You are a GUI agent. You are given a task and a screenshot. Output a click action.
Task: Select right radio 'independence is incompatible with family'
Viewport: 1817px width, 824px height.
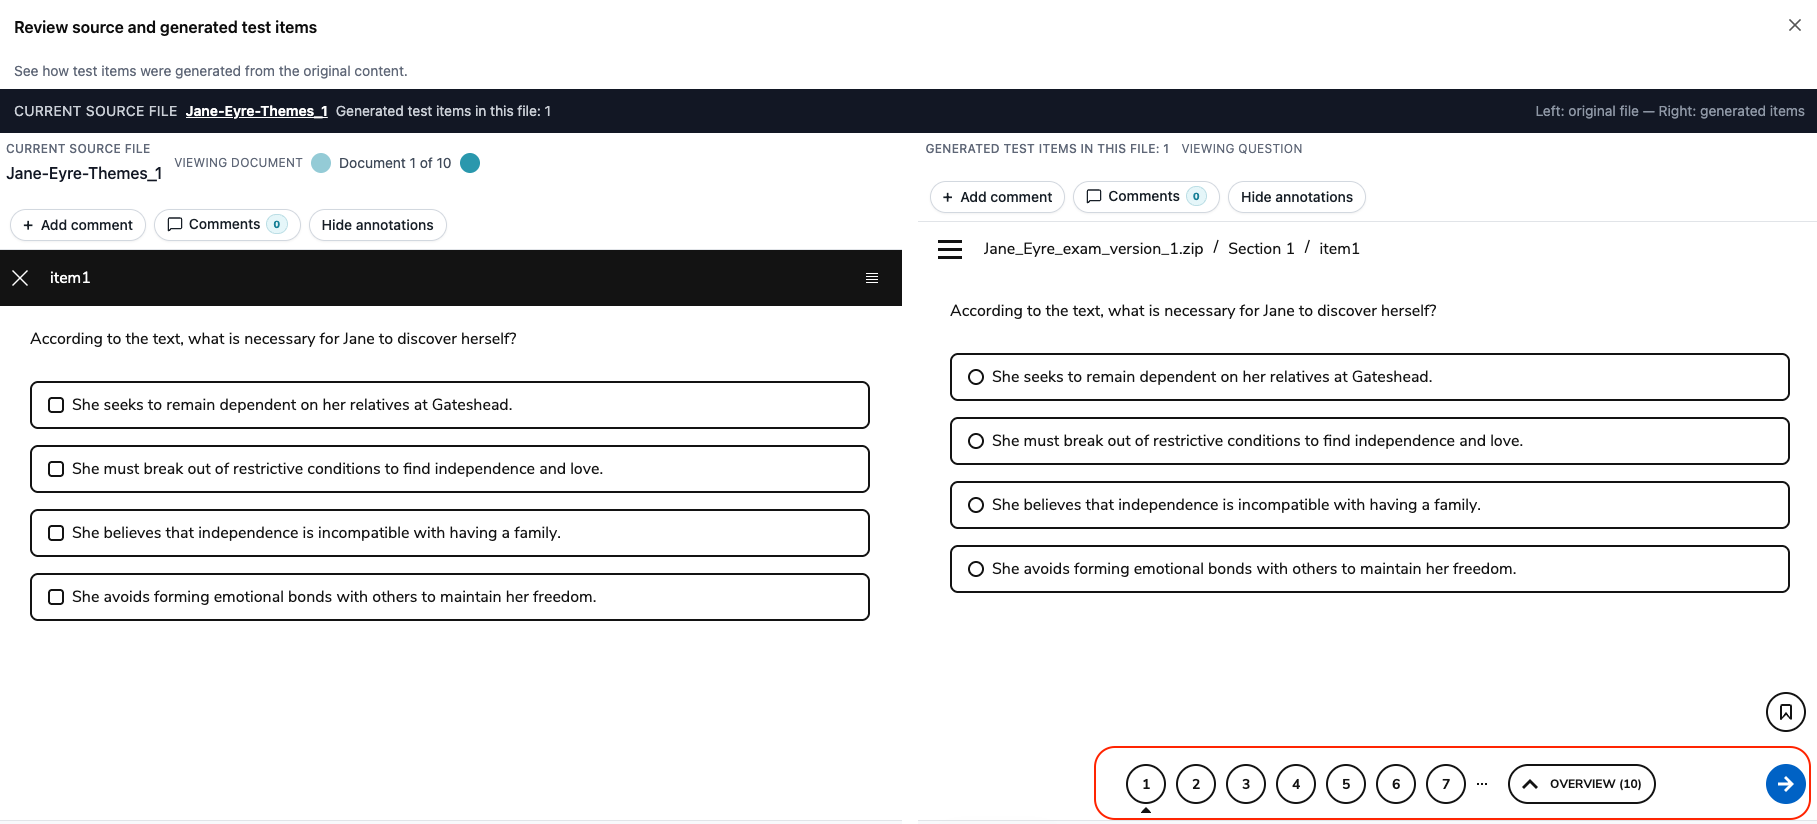pyautogui.click(x=976, y=505)
